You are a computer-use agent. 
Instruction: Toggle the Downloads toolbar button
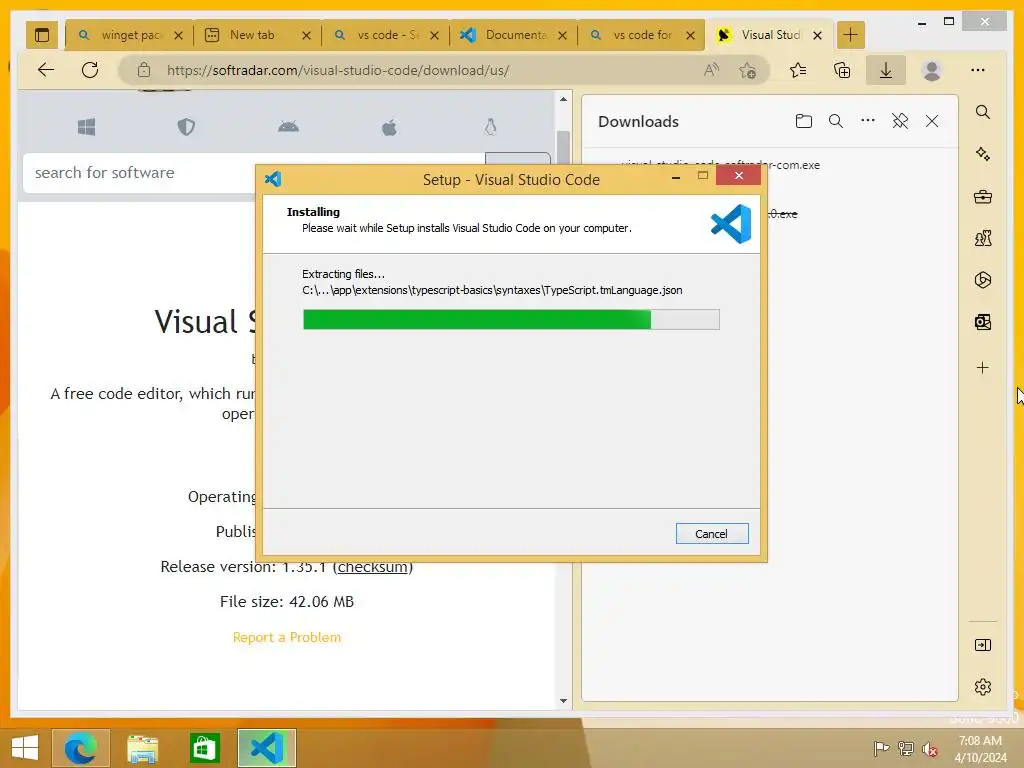coord(886,70)
